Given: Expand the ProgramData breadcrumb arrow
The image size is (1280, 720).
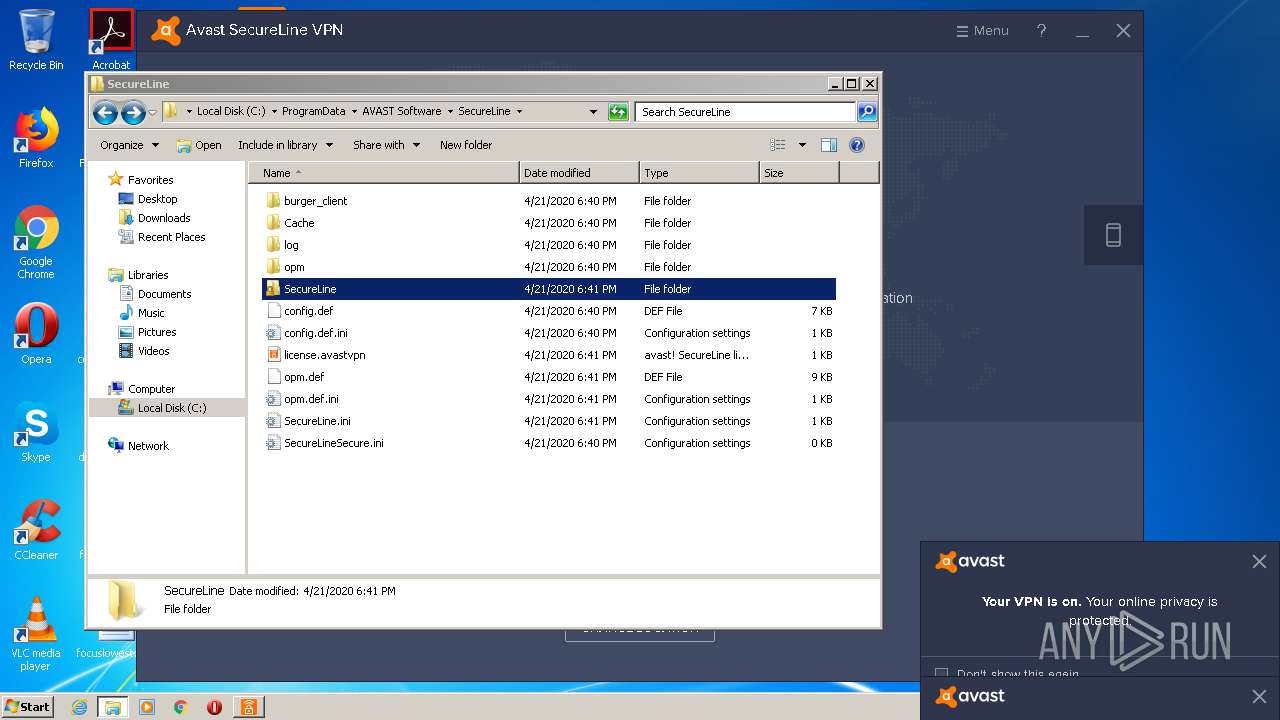Looking at the screenshot, I should pyautogui.click(x=353, y=111).
